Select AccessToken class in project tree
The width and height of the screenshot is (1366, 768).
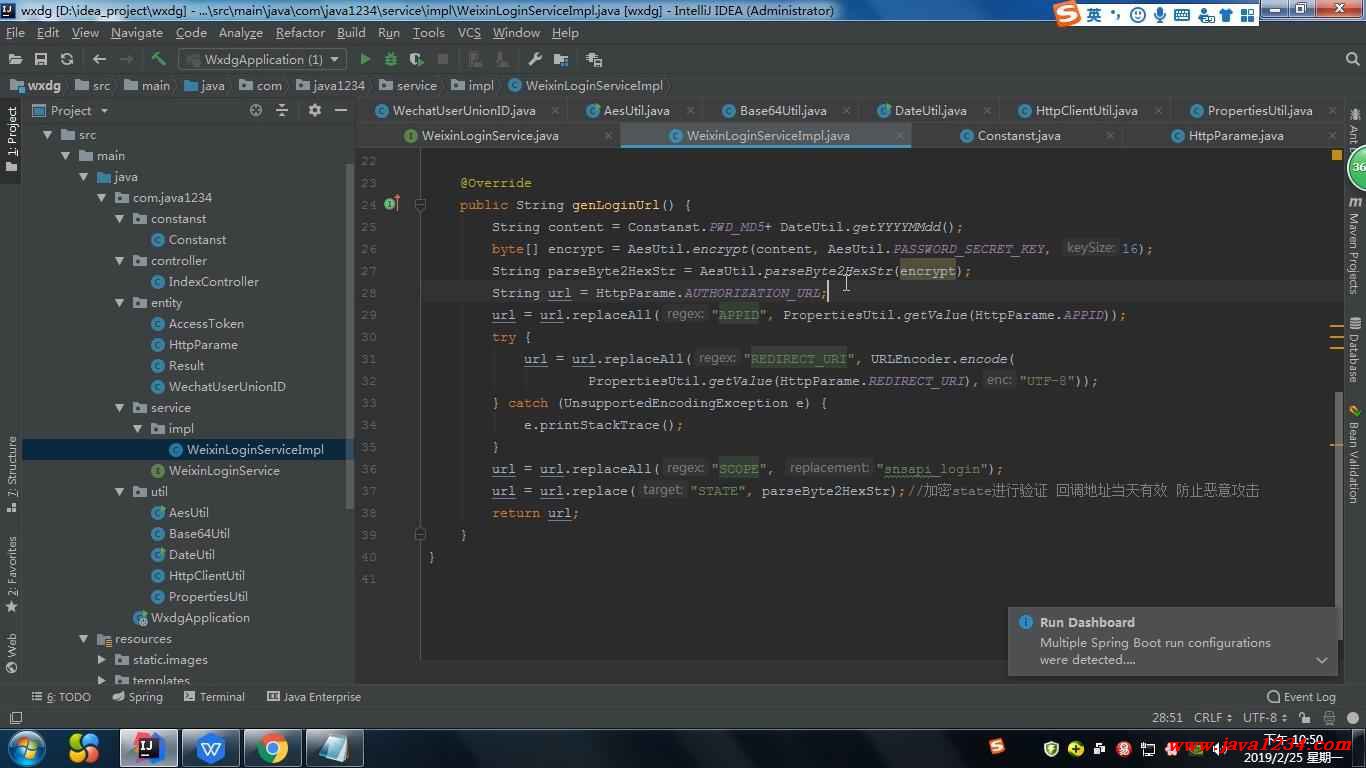(197, 324)
